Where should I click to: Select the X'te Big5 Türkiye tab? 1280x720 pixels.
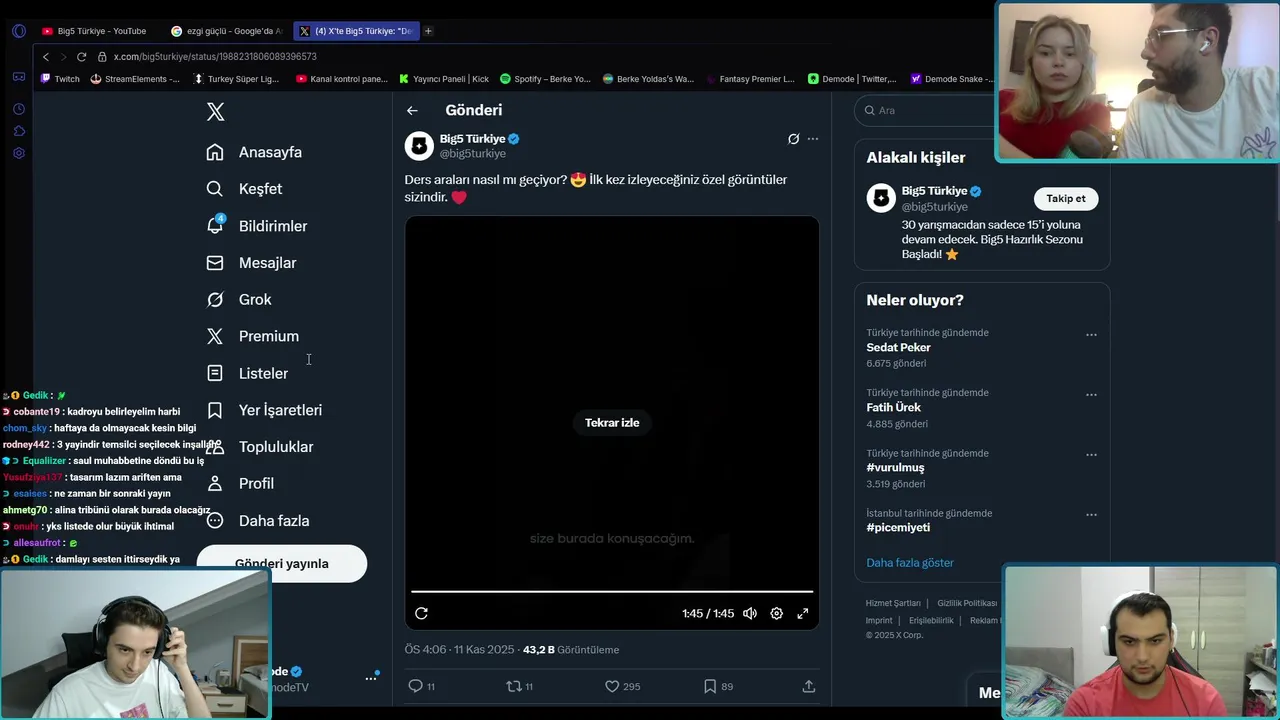click(356, 31)
